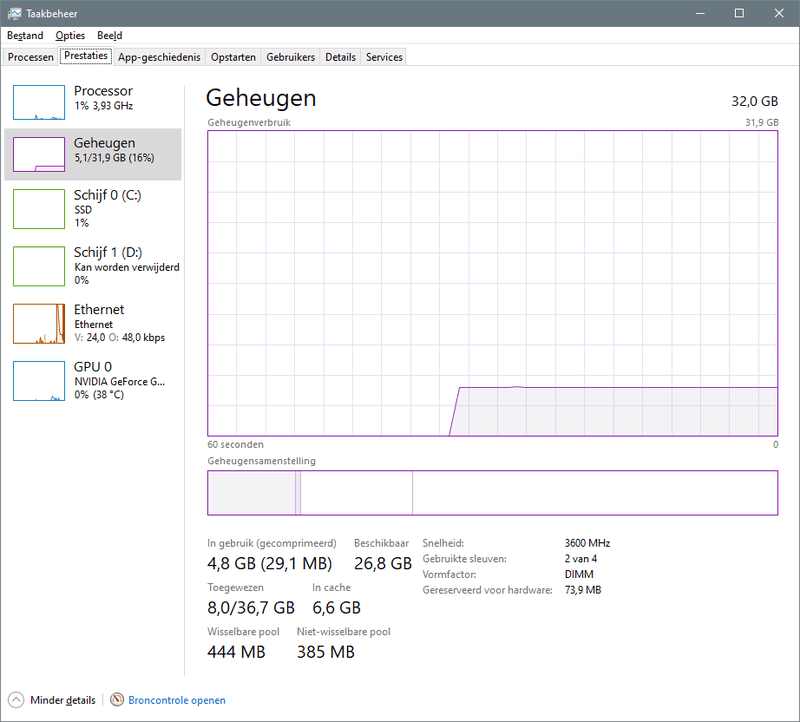Viewport: 800px width, 722px height.
Task: Open Broncontrole openen link
Action: pos(177,700)
